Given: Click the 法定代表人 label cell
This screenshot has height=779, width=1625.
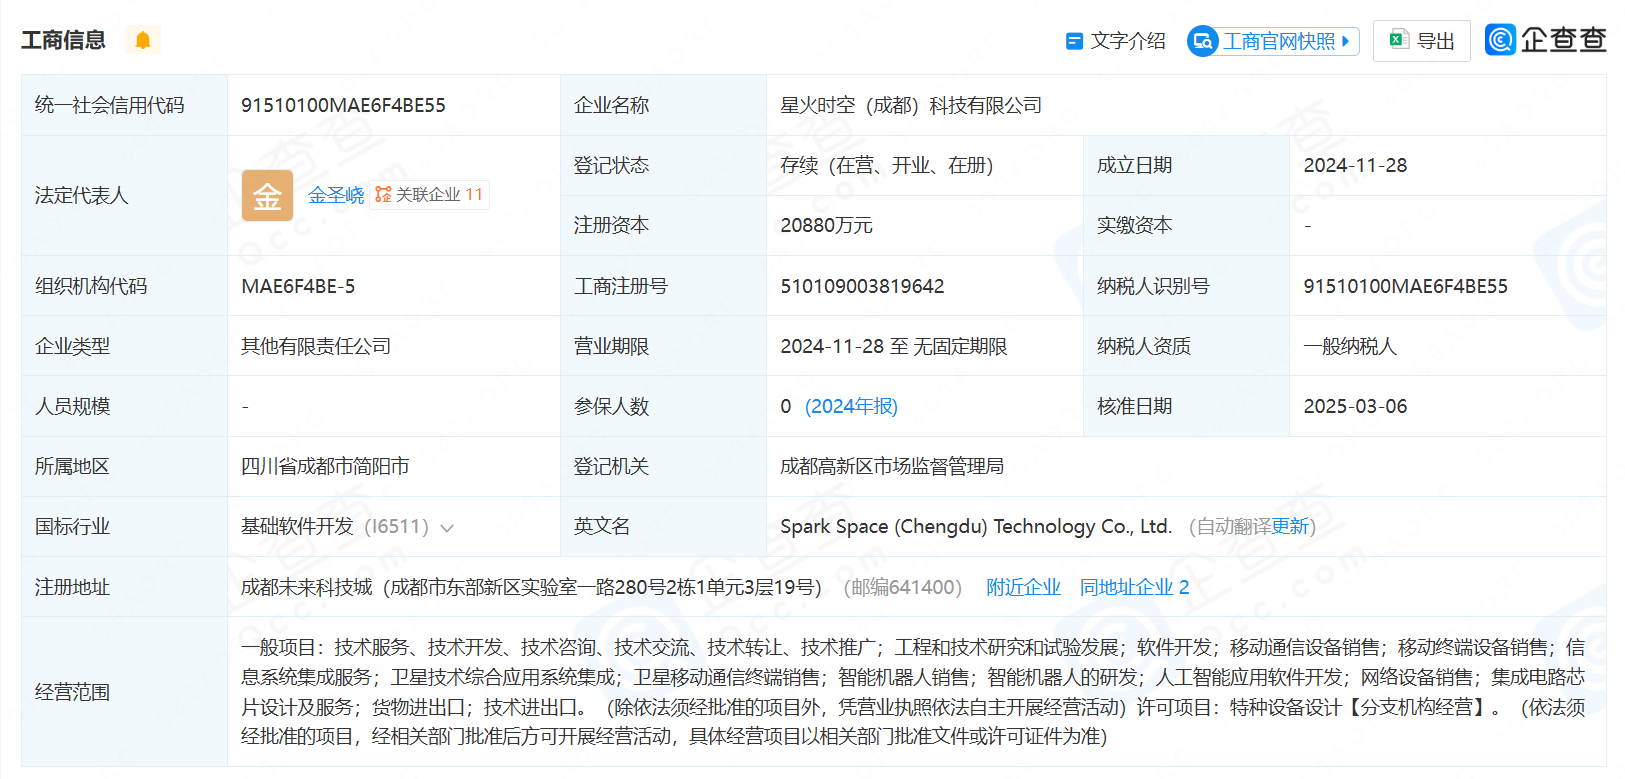Looking at the screenshot, I should click(x=124, y=195).
